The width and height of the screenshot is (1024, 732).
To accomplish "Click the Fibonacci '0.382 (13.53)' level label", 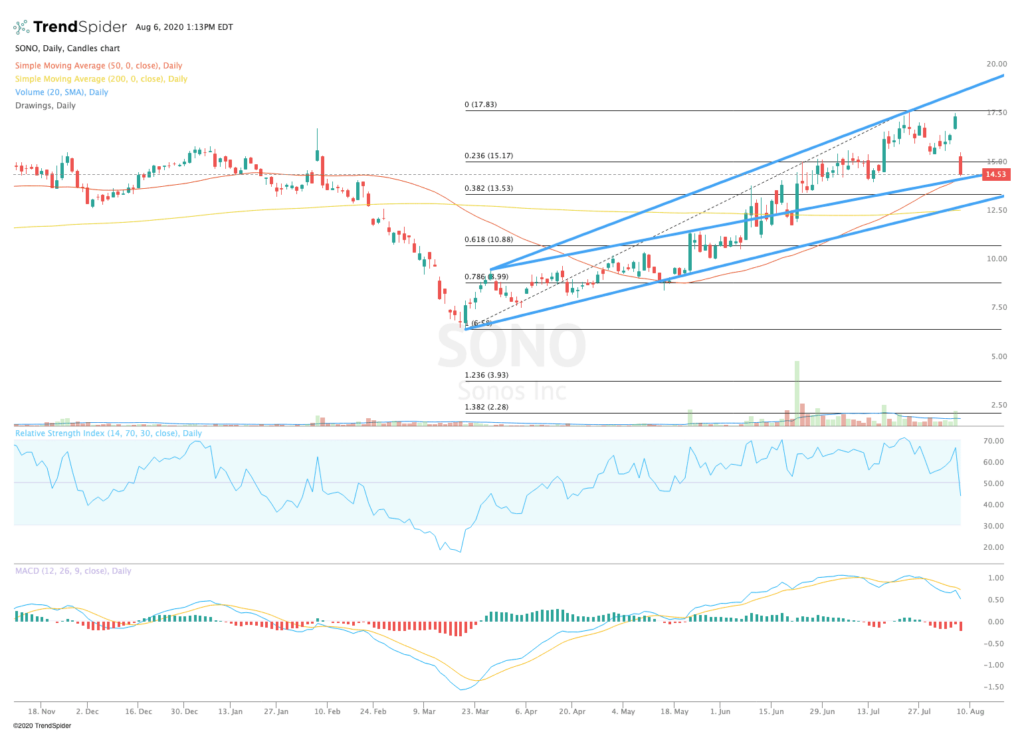I will 488,188.
